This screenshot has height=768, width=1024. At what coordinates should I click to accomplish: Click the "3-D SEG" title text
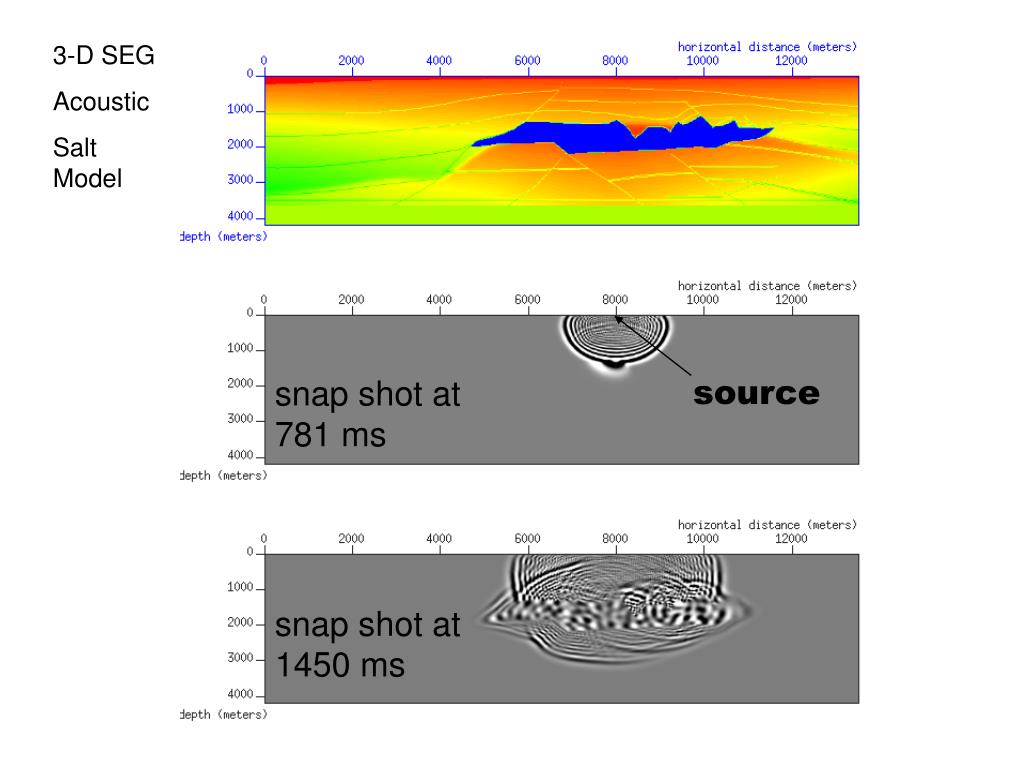click(104, 56)
